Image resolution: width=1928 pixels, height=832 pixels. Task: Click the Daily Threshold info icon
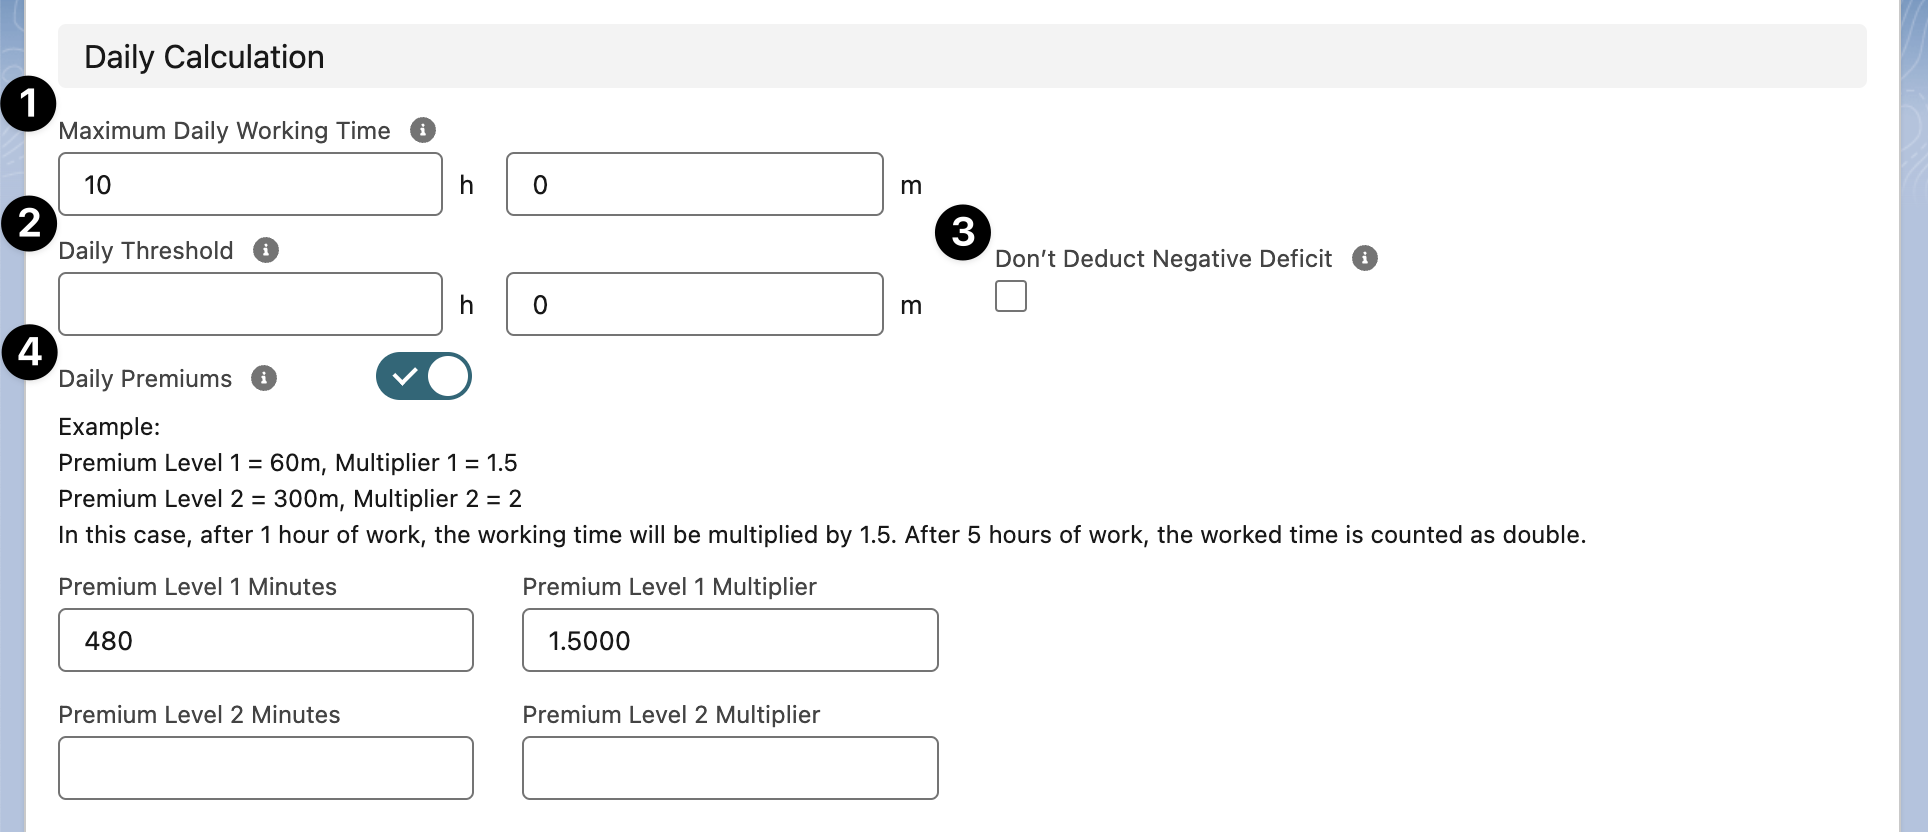coord(265,251)
